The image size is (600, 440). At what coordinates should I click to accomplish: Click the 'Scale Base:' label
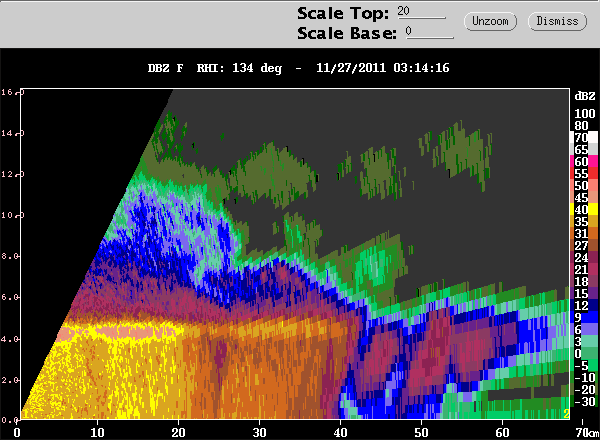click(347, 33)
